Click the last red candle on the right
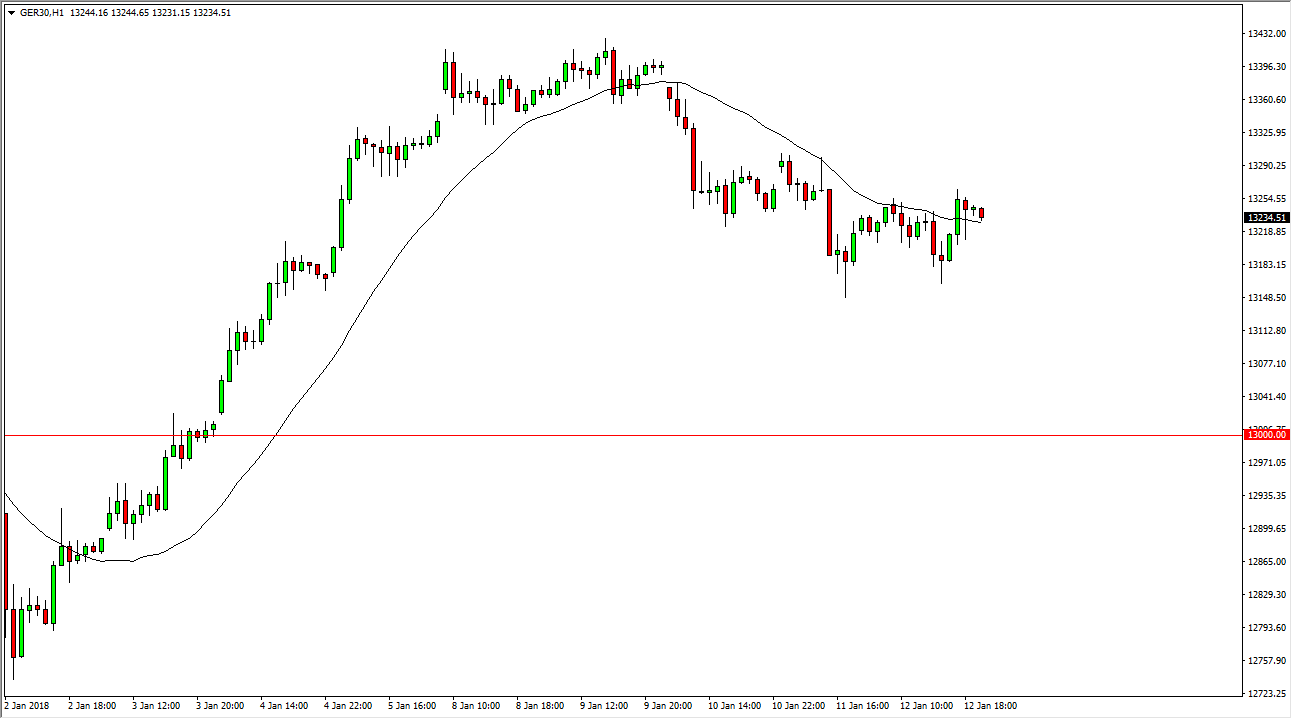The height and width of the screenshot is (719, 1292). [x=982, y=213]
